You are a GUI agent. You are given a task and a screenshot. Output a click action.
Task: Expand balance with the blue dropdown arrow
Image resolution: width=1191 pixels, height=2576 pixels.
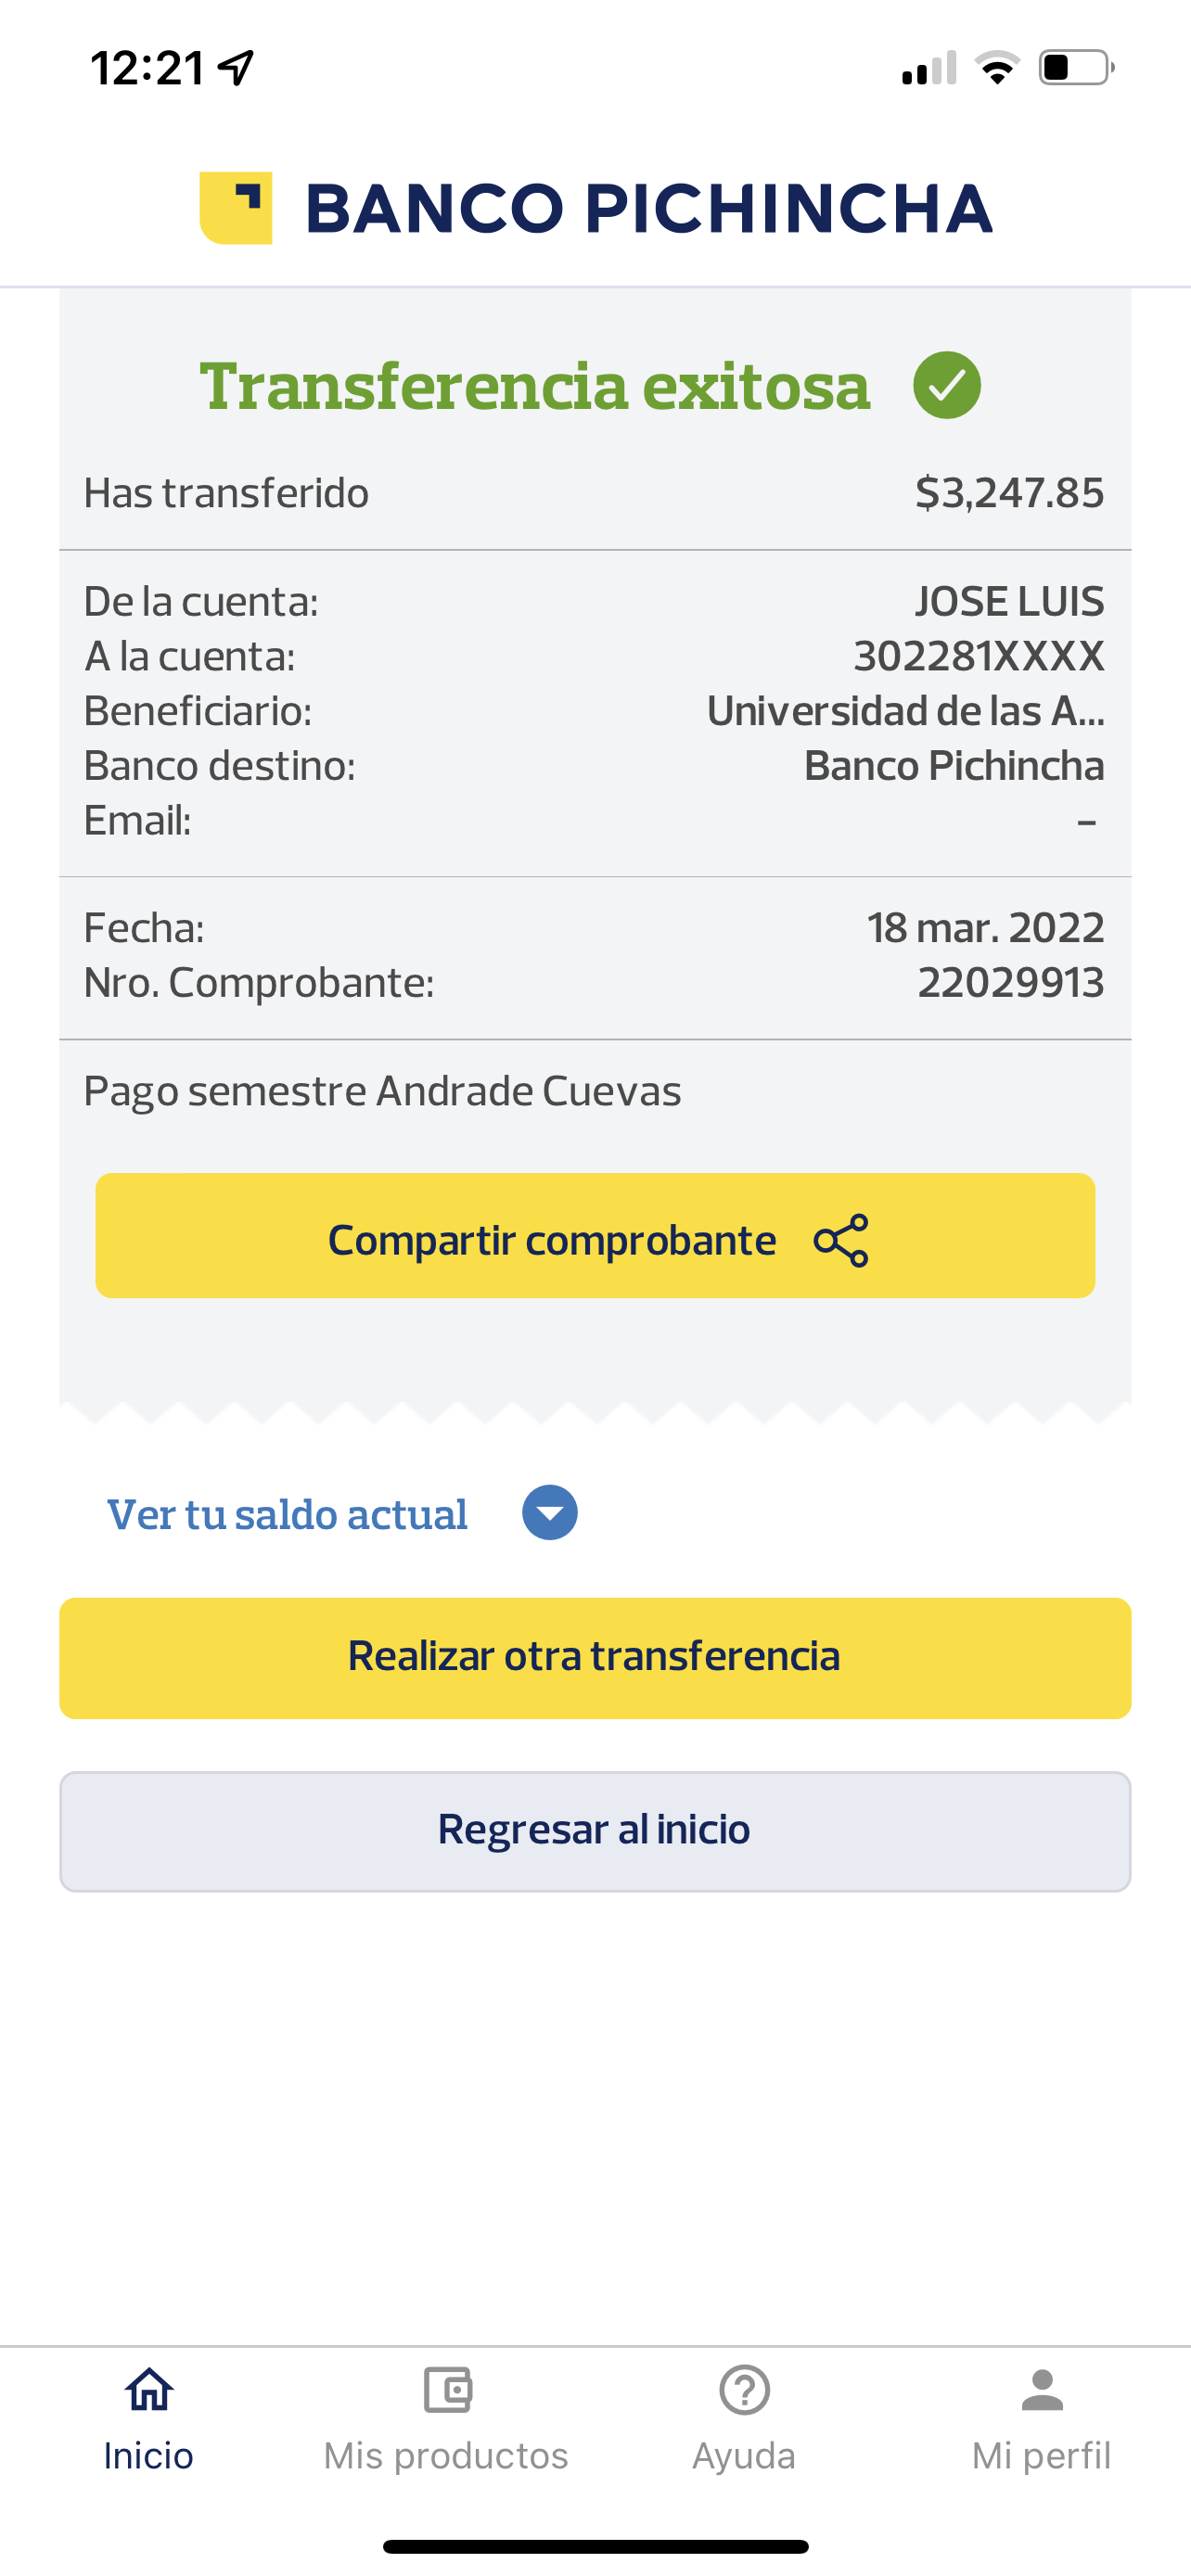549,1512
